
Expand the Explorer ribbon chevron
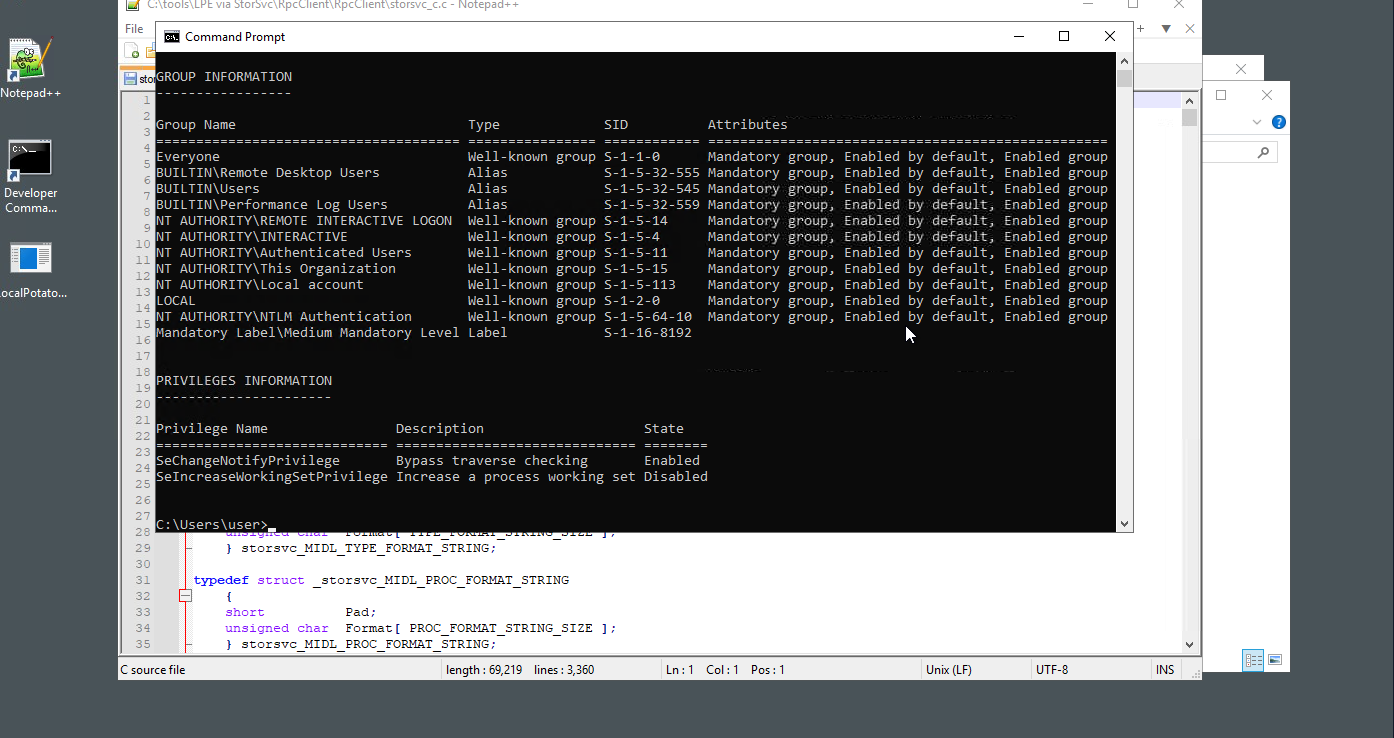[x=1257, y=122]
